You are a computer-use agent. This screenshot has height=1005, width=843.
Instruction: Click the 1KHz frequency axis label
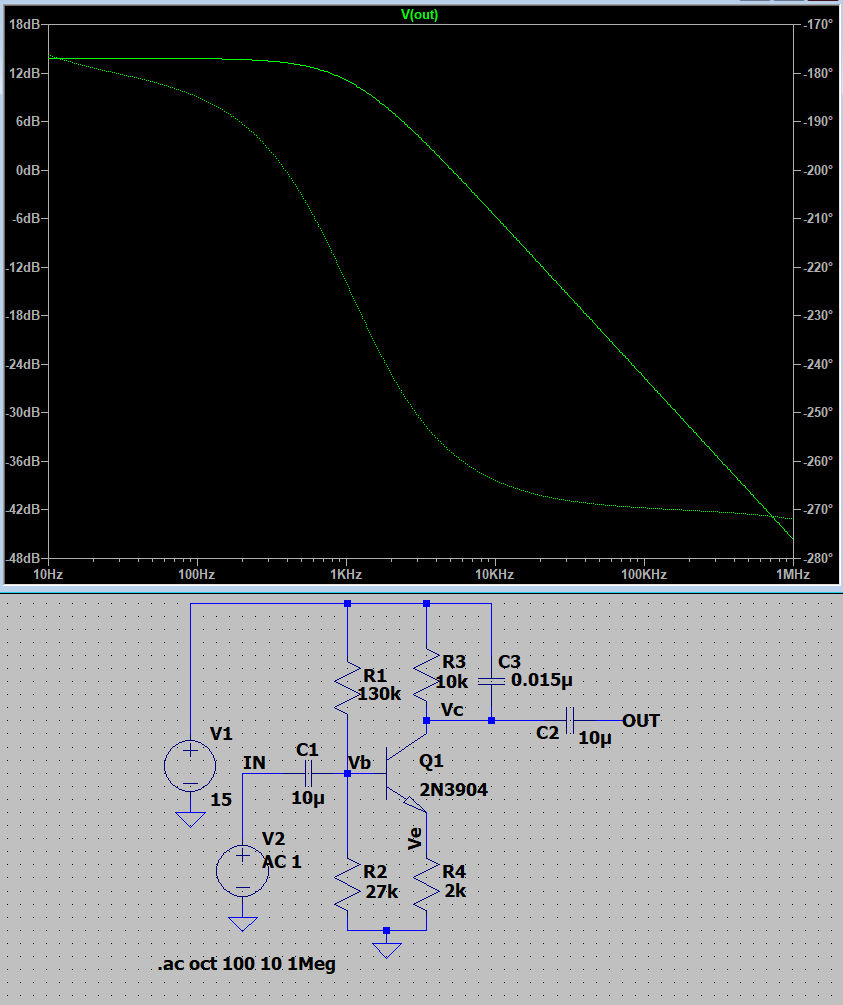(345, 575)
